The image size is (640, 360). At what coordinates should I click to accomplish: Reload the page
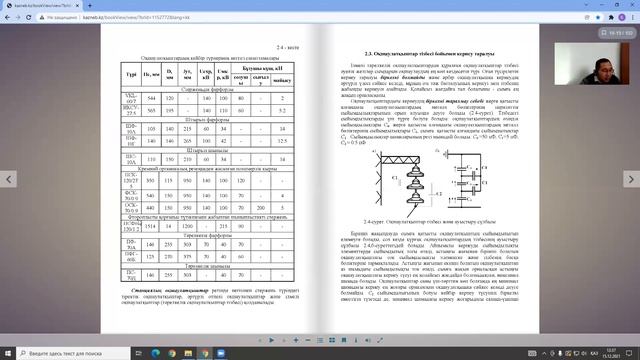point(29,18)
